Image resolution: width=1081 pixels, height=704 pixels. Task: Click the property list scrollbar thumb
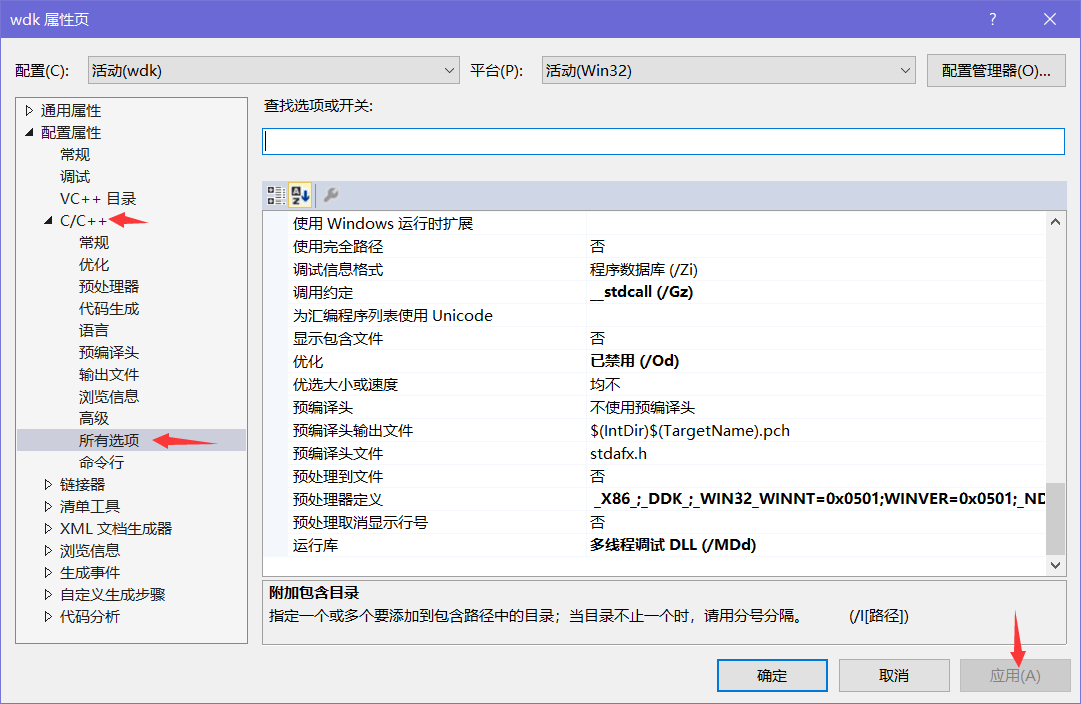[x=1055, y=519]
